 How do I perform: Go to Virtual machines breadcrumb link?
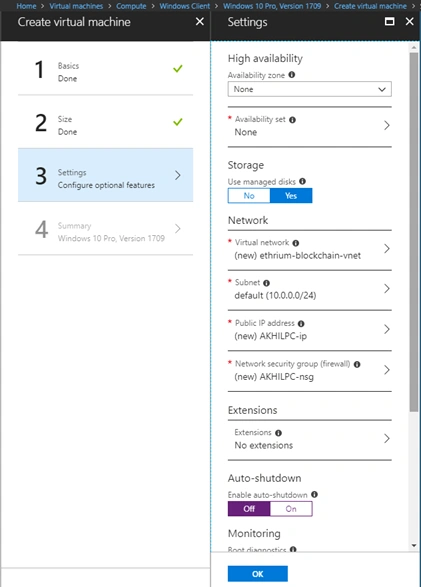(x=76, y=6)
